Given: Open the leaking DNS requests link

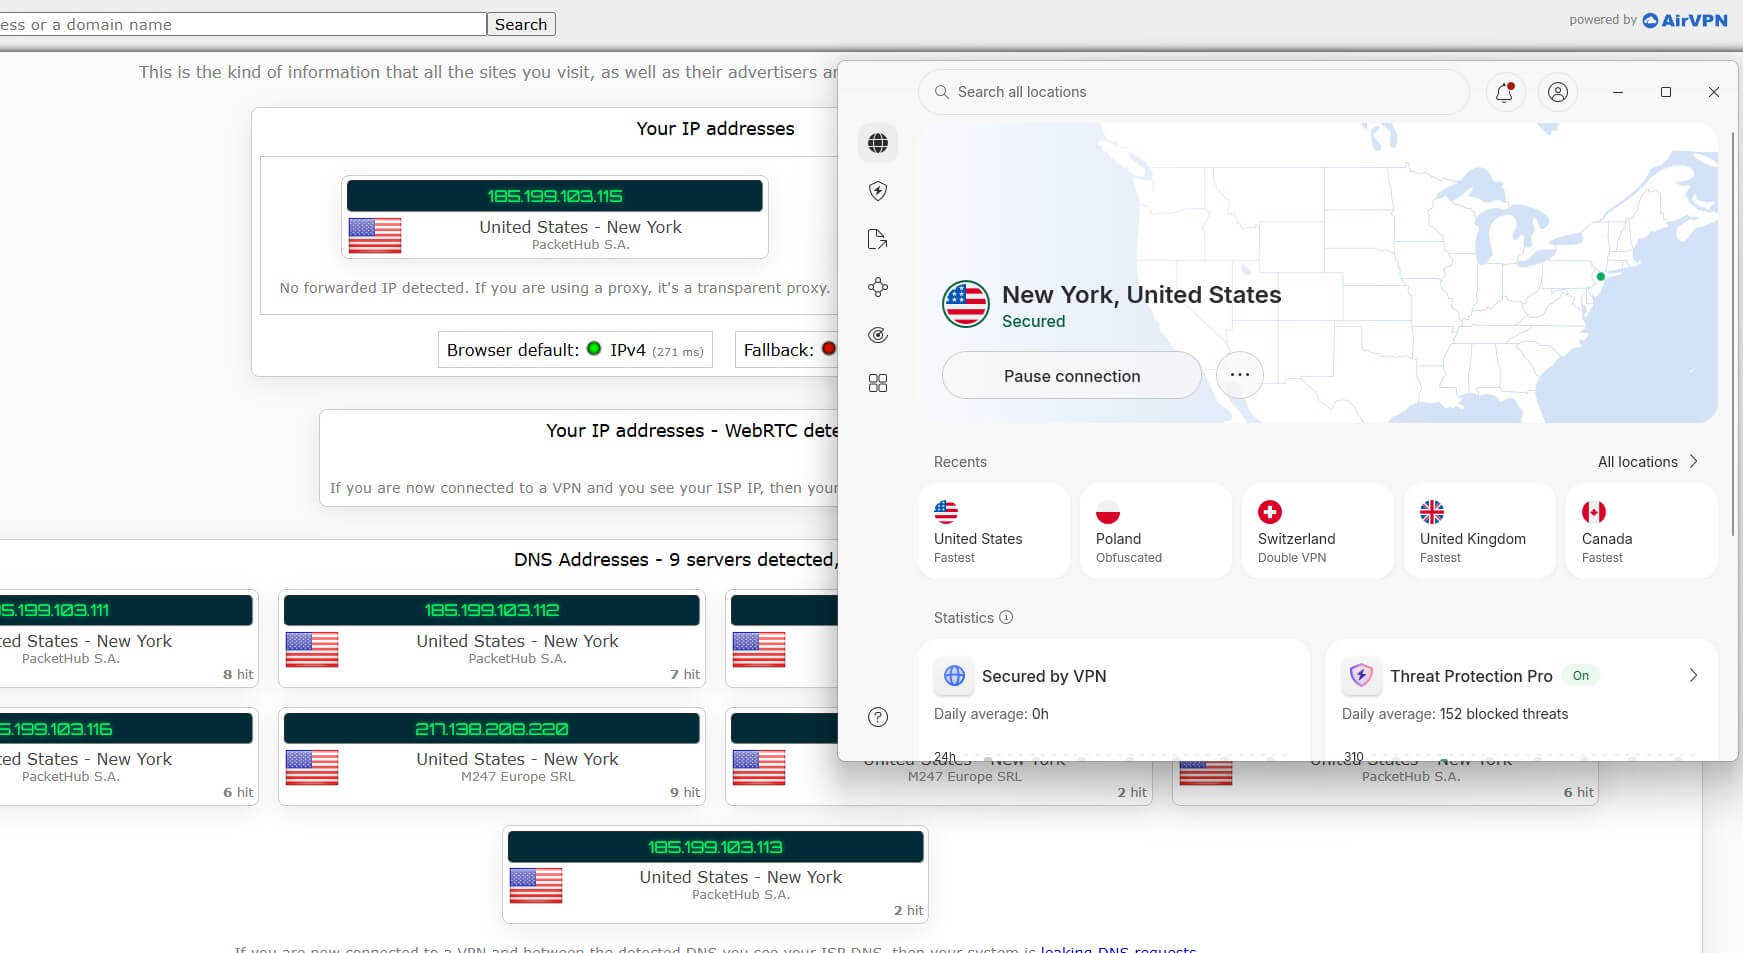Looking at the screenshot, I should coord(1118,949).
